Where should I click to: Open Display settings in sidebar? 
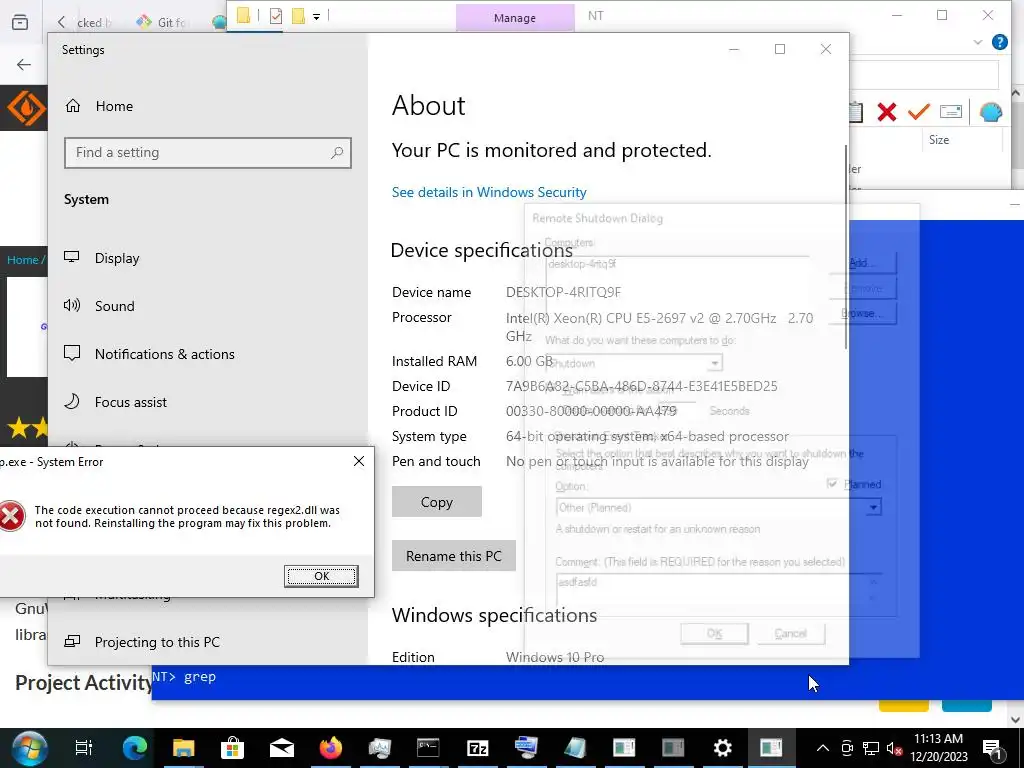tap(102, 258)
